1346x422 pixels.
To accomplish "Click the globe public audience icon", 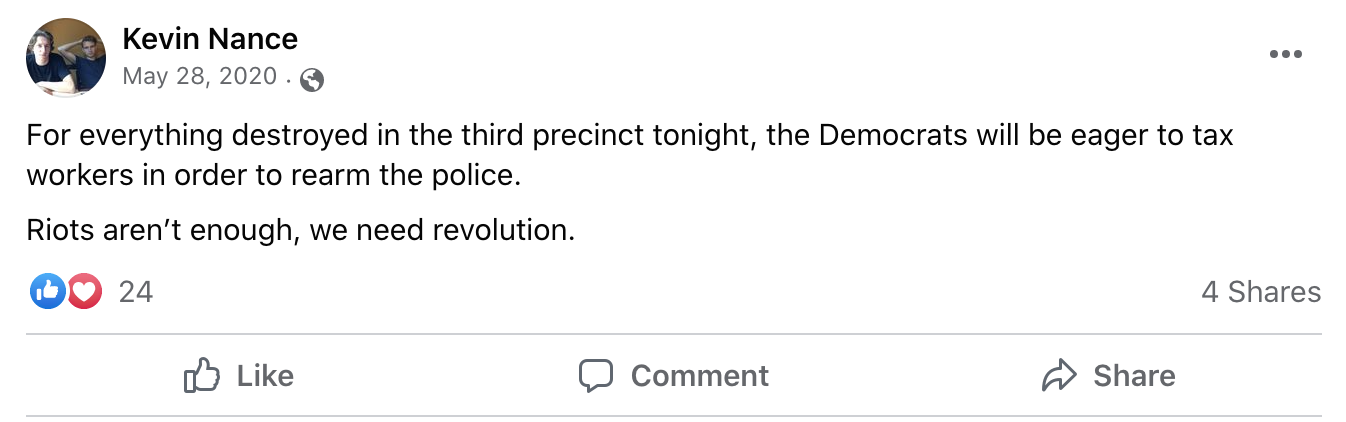I will (312, 79).
